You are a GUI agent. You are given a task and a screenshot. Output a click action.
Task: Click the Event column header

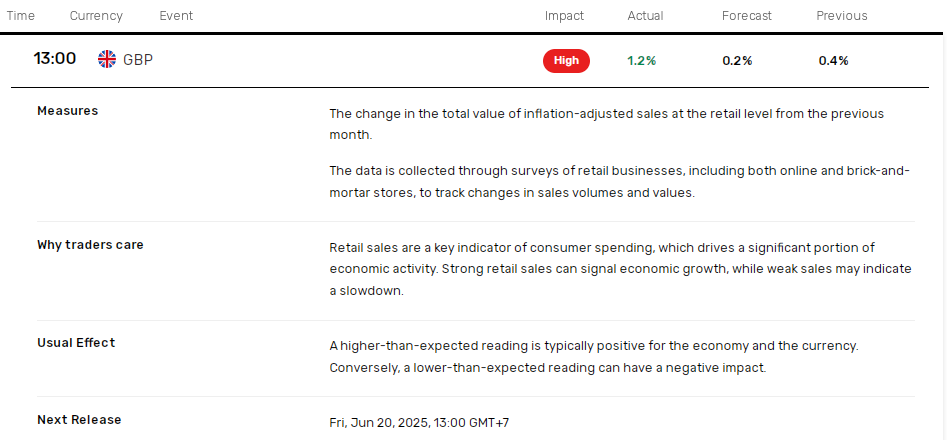point(176,16)
